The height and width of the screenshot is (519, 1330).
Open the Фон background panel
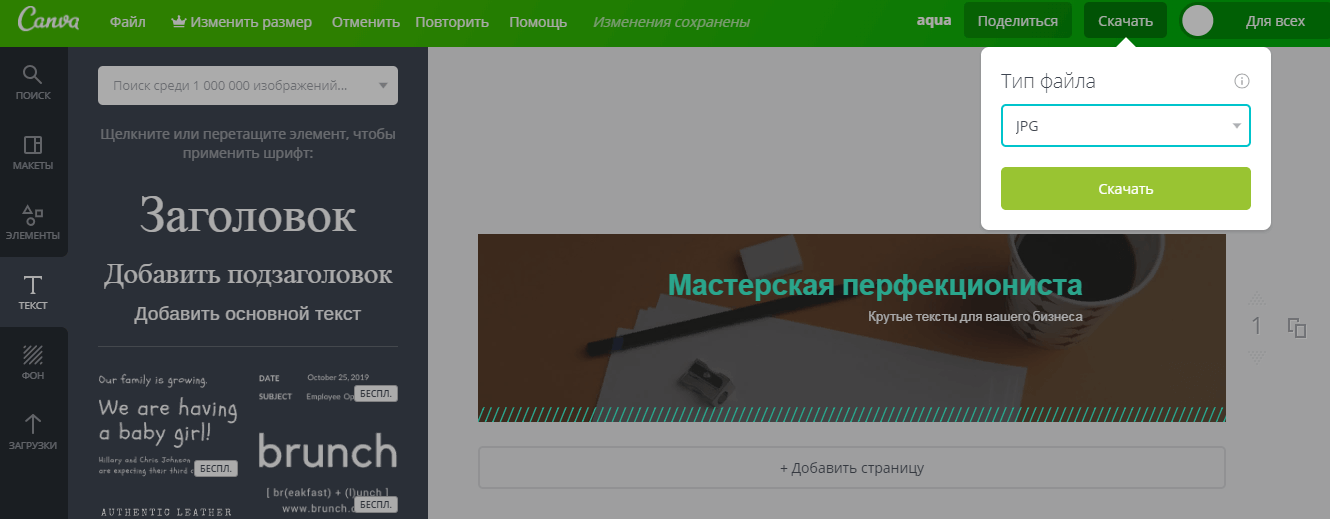click(x=33, y=363)
